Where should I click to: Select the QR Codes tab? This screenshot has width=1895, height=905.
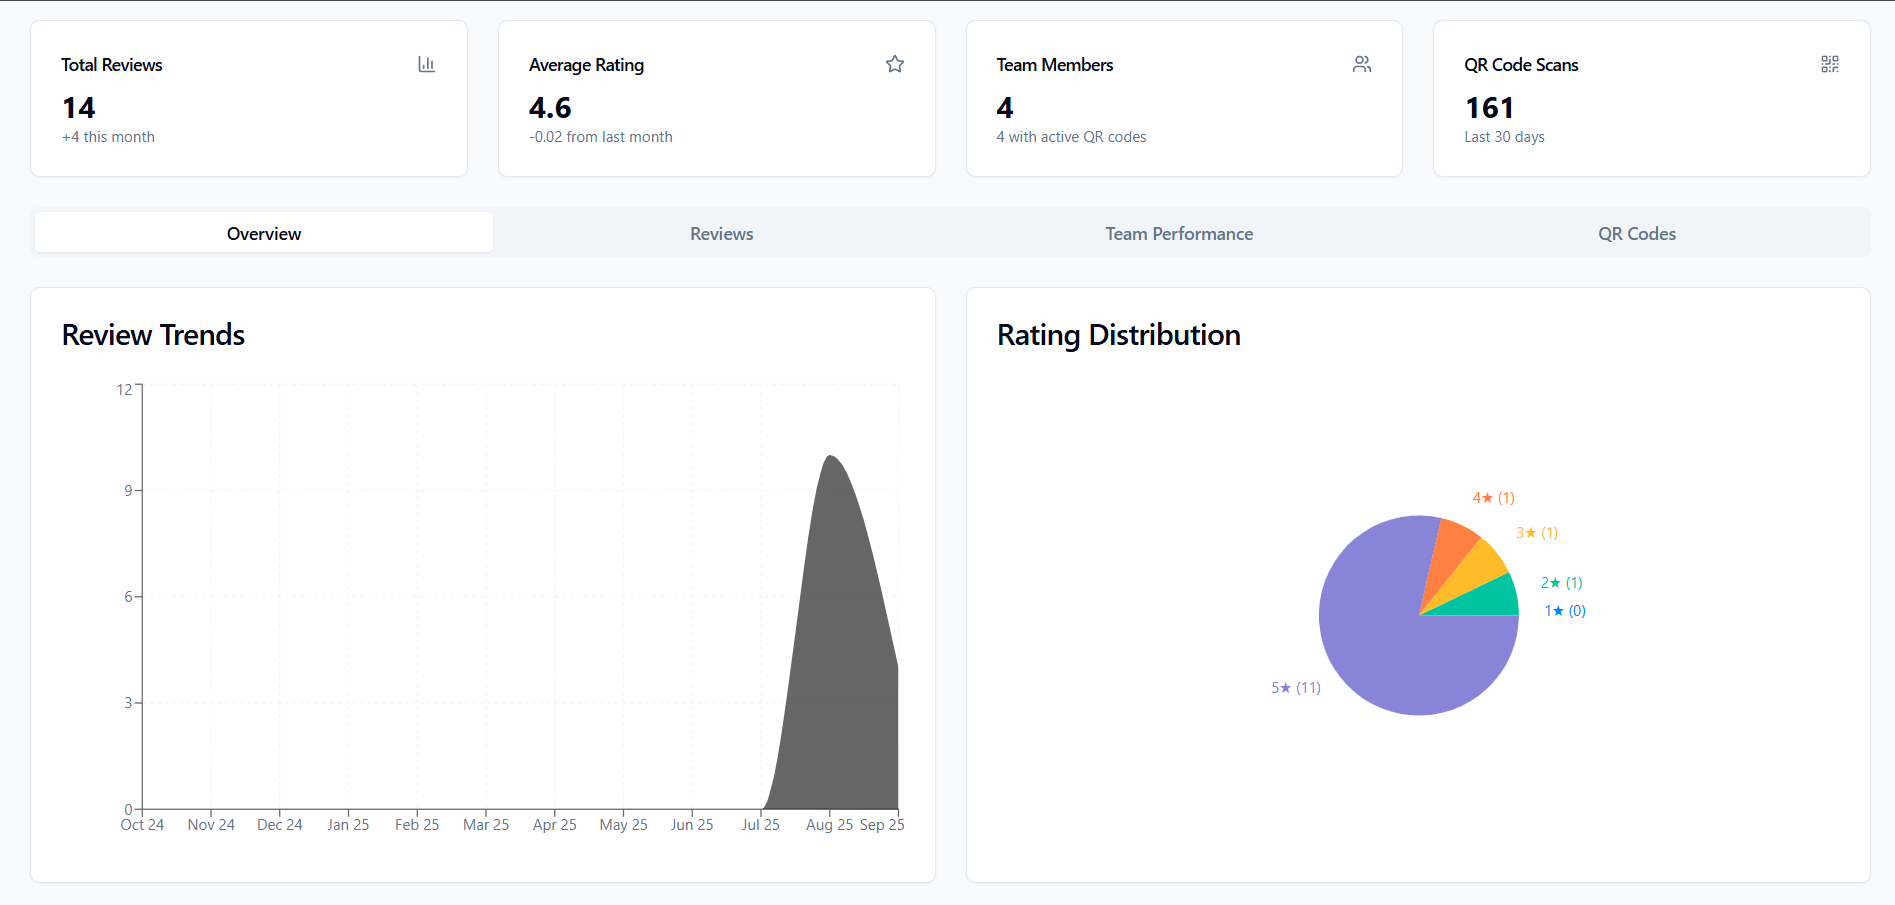(x=1636, y=233)
